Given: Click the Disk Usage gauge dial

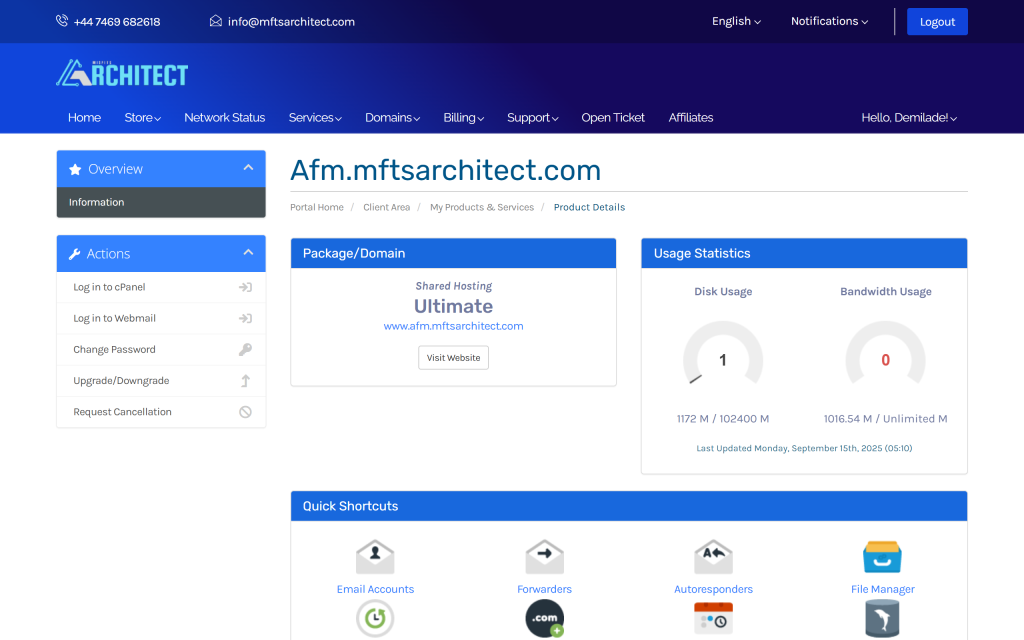Looking at the screenshot, I should [x=723, y=360].
